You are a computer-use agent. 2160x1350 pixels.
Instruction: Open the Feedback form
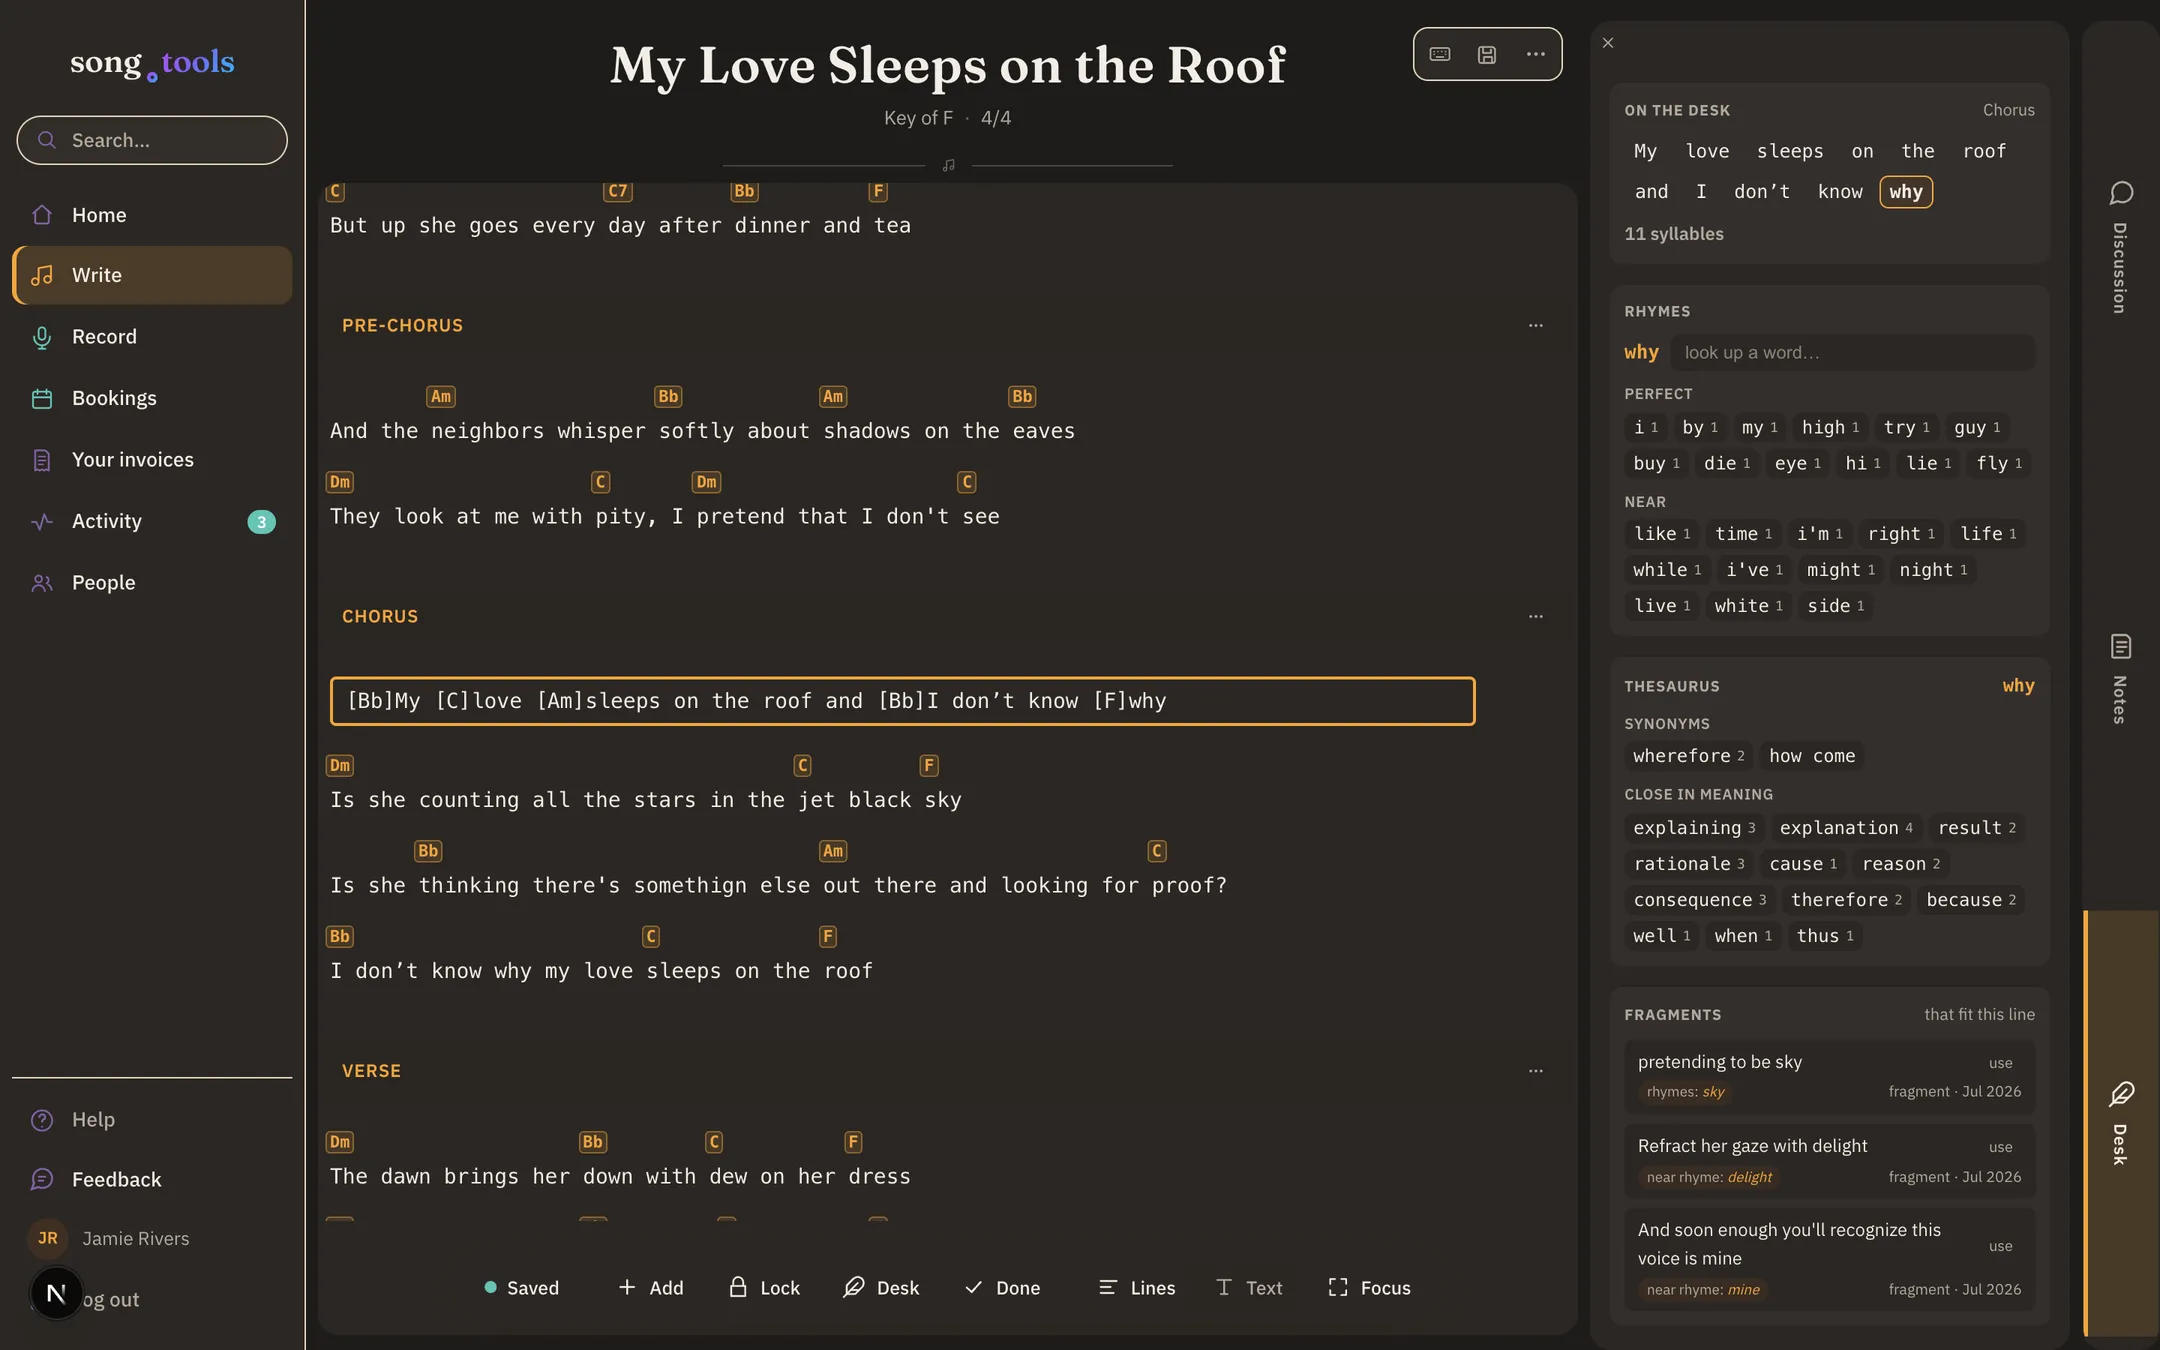pyautogui.click(x=152, y=1180)
